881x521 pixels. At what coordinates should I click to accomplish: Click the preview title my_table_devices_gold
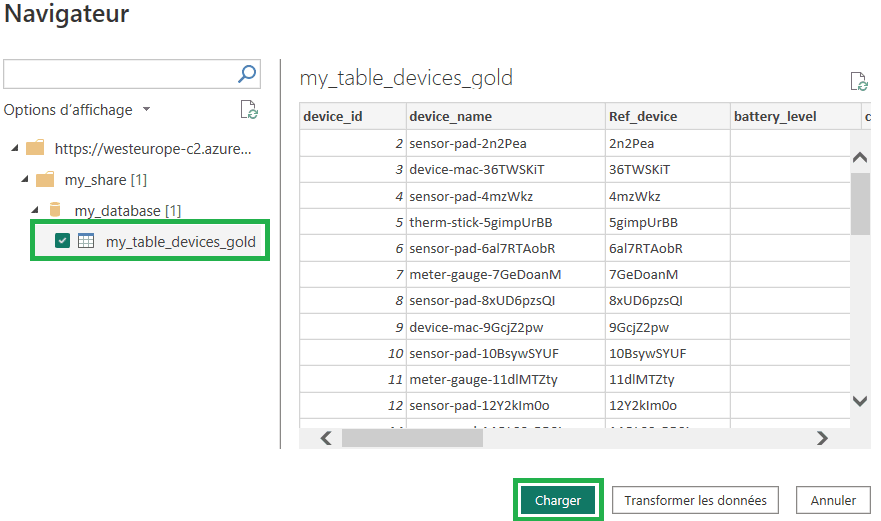click(x=406, y=78)
